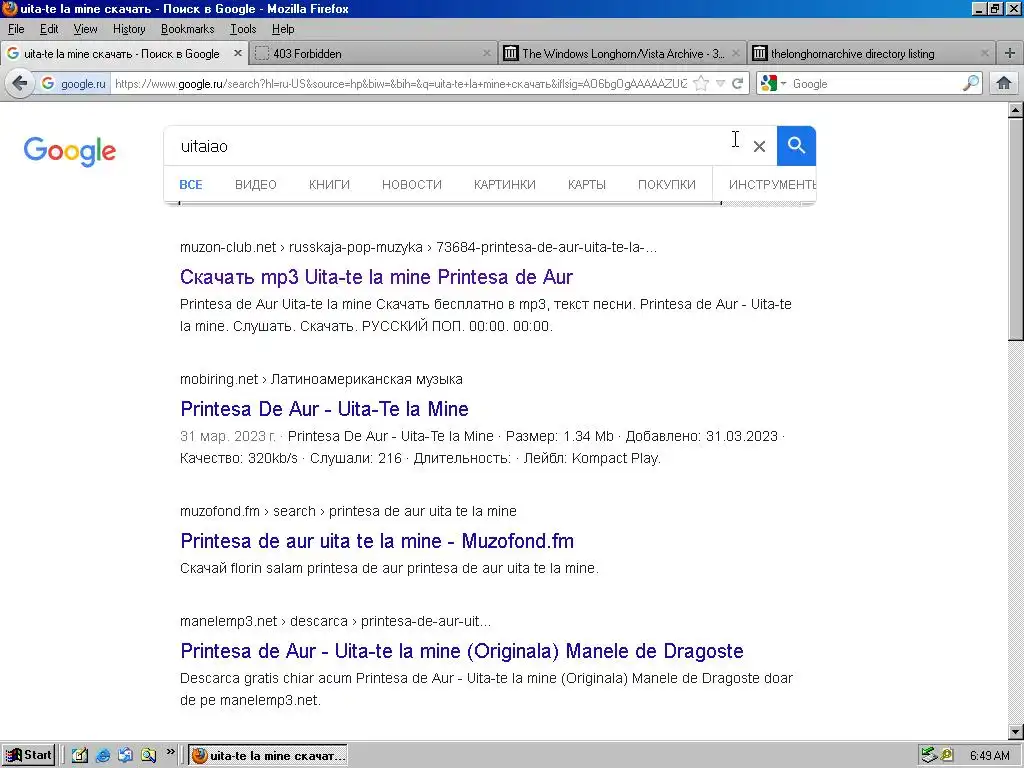Open result Printesa de aur uita te la mine - Muzofond.fm
This screenshot has height=768, width=1024.
tap(377, 541)
